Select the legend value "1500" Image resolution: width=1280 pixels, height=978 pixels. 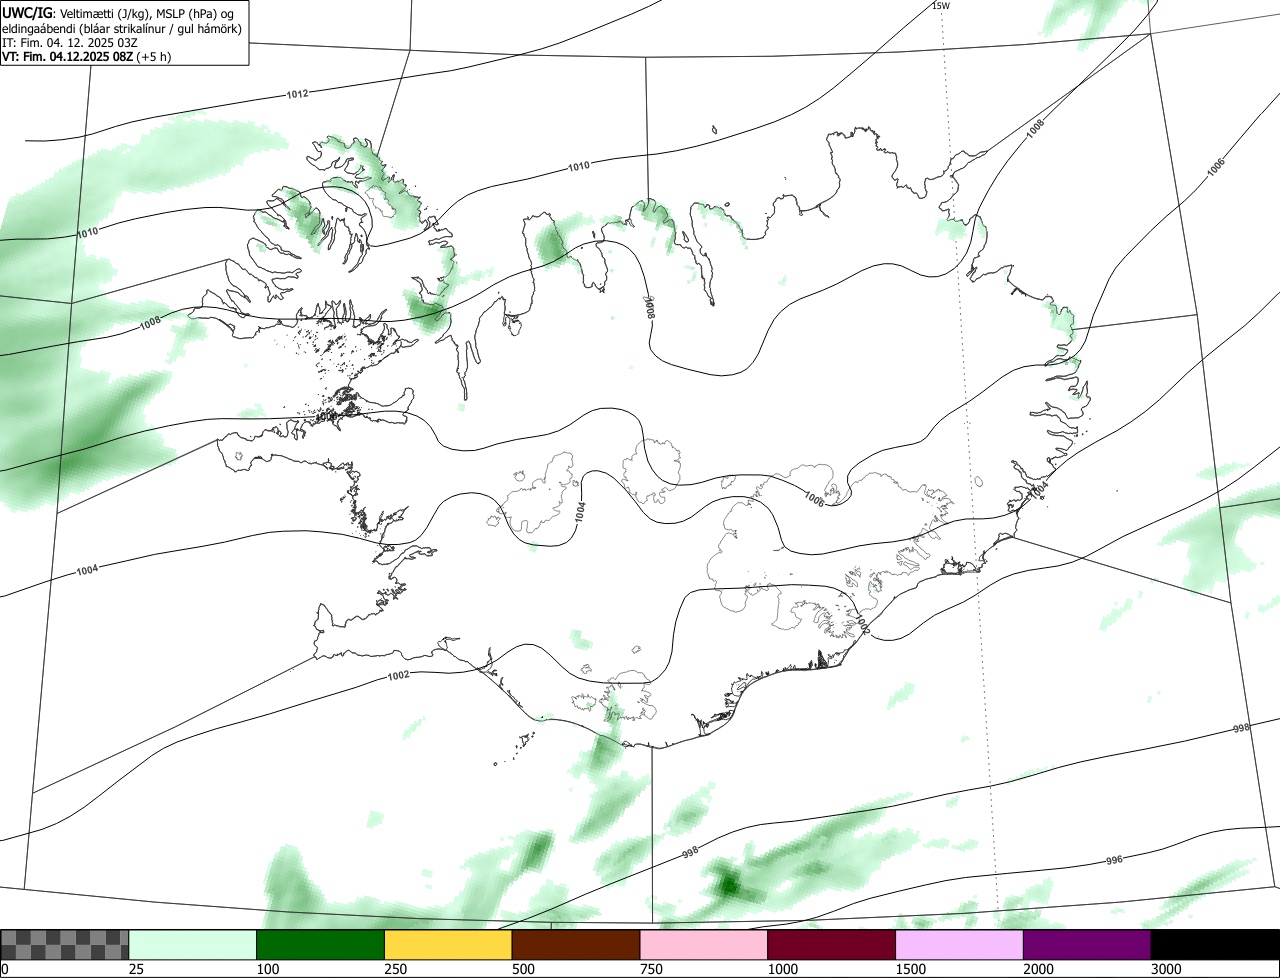(911, 969)
